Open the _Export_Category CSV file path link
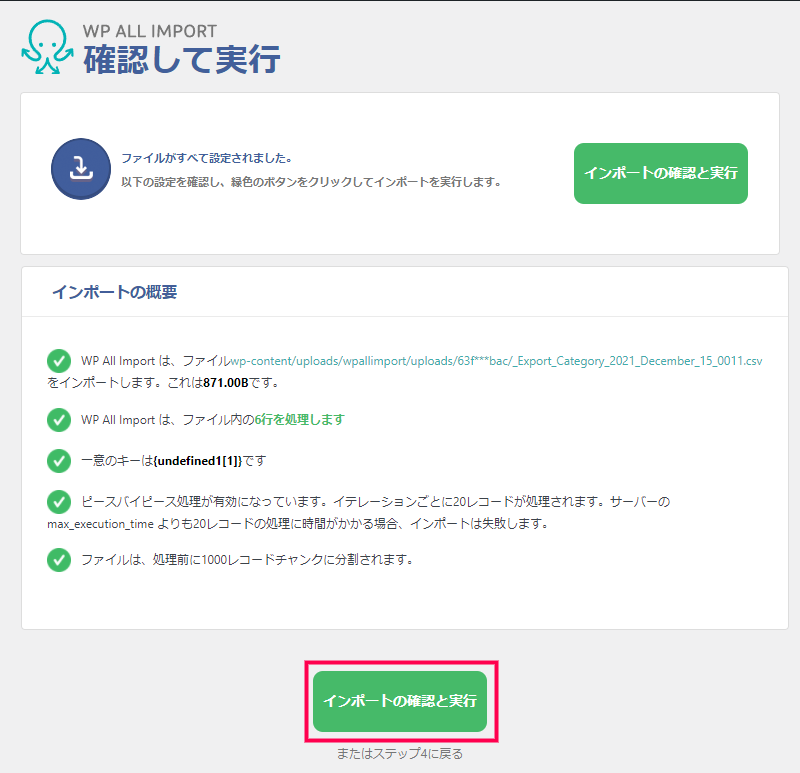Screen dimensions: 800x773 coord(496,361)
